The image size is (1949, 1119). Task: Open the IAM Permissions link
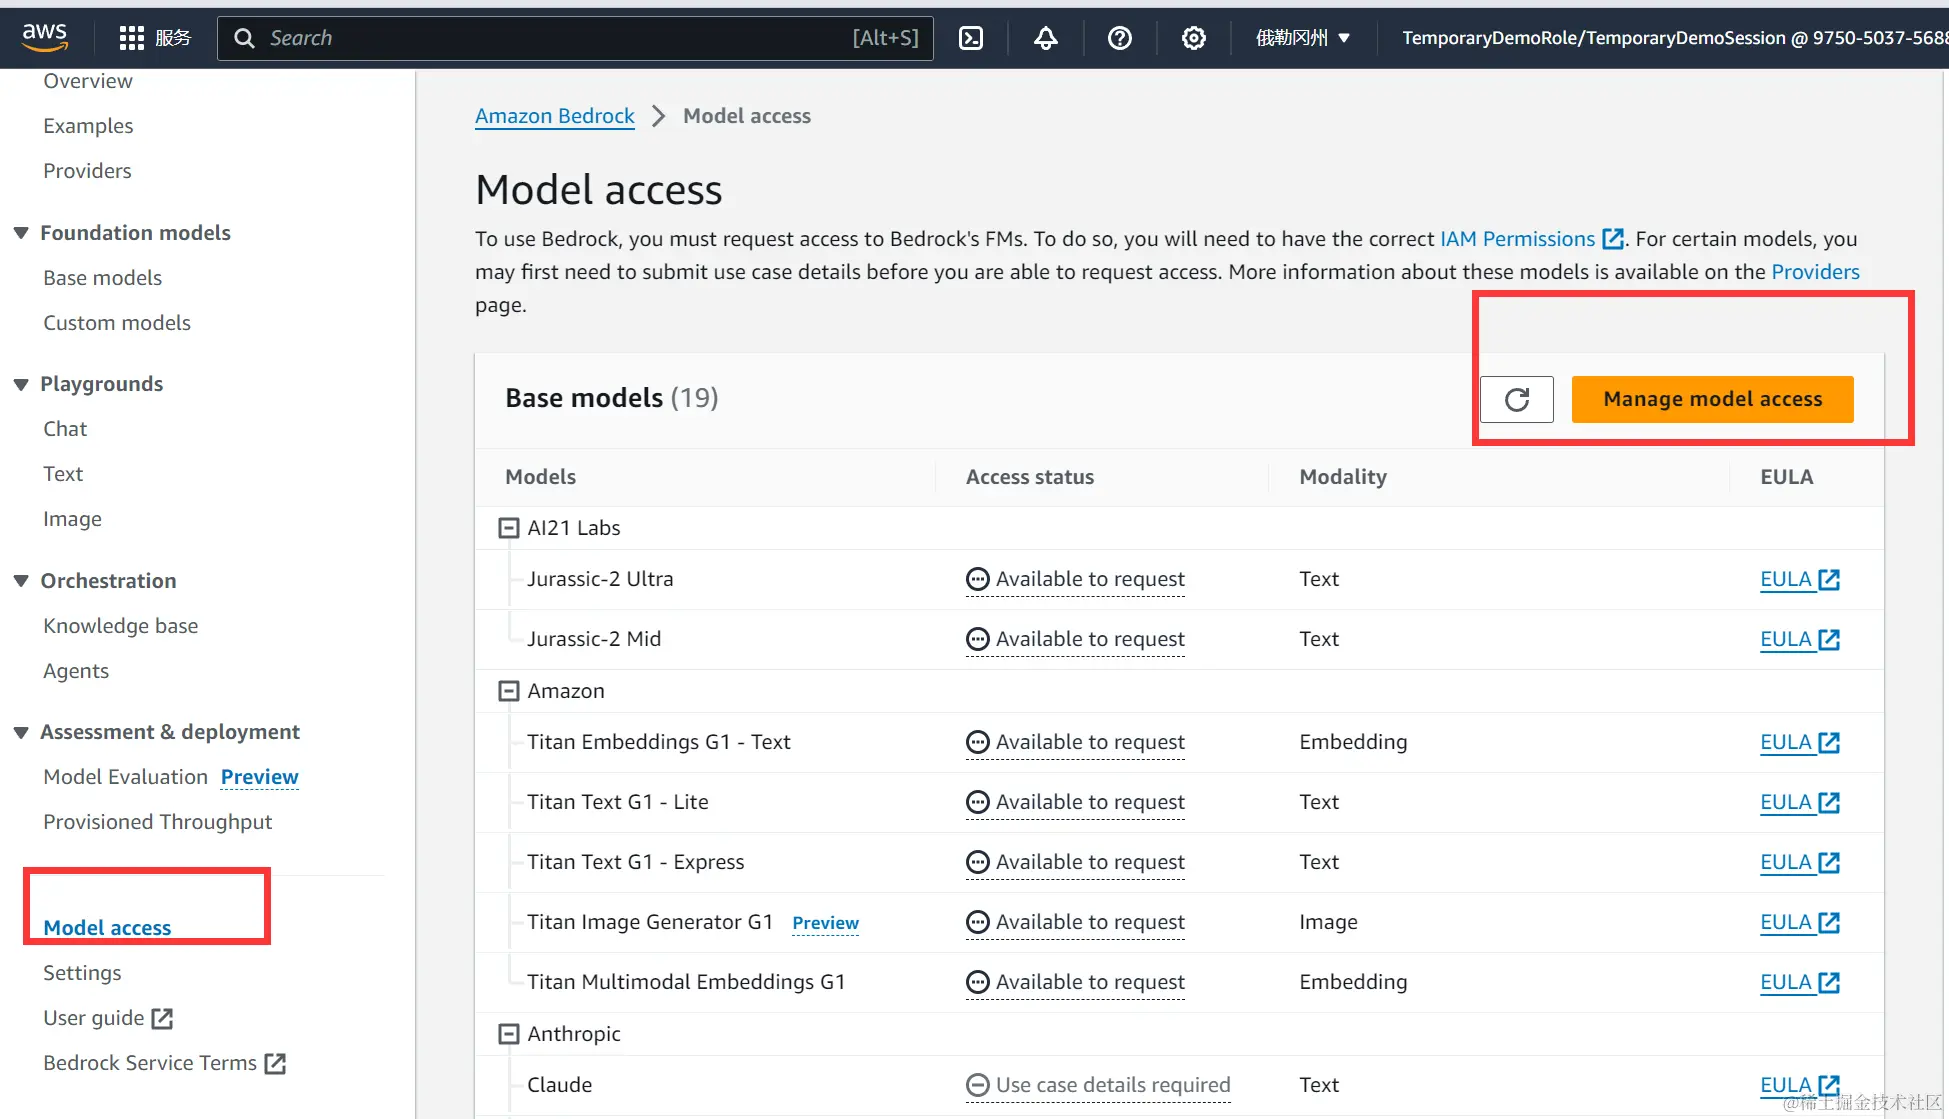click(x=1517, y=239)
